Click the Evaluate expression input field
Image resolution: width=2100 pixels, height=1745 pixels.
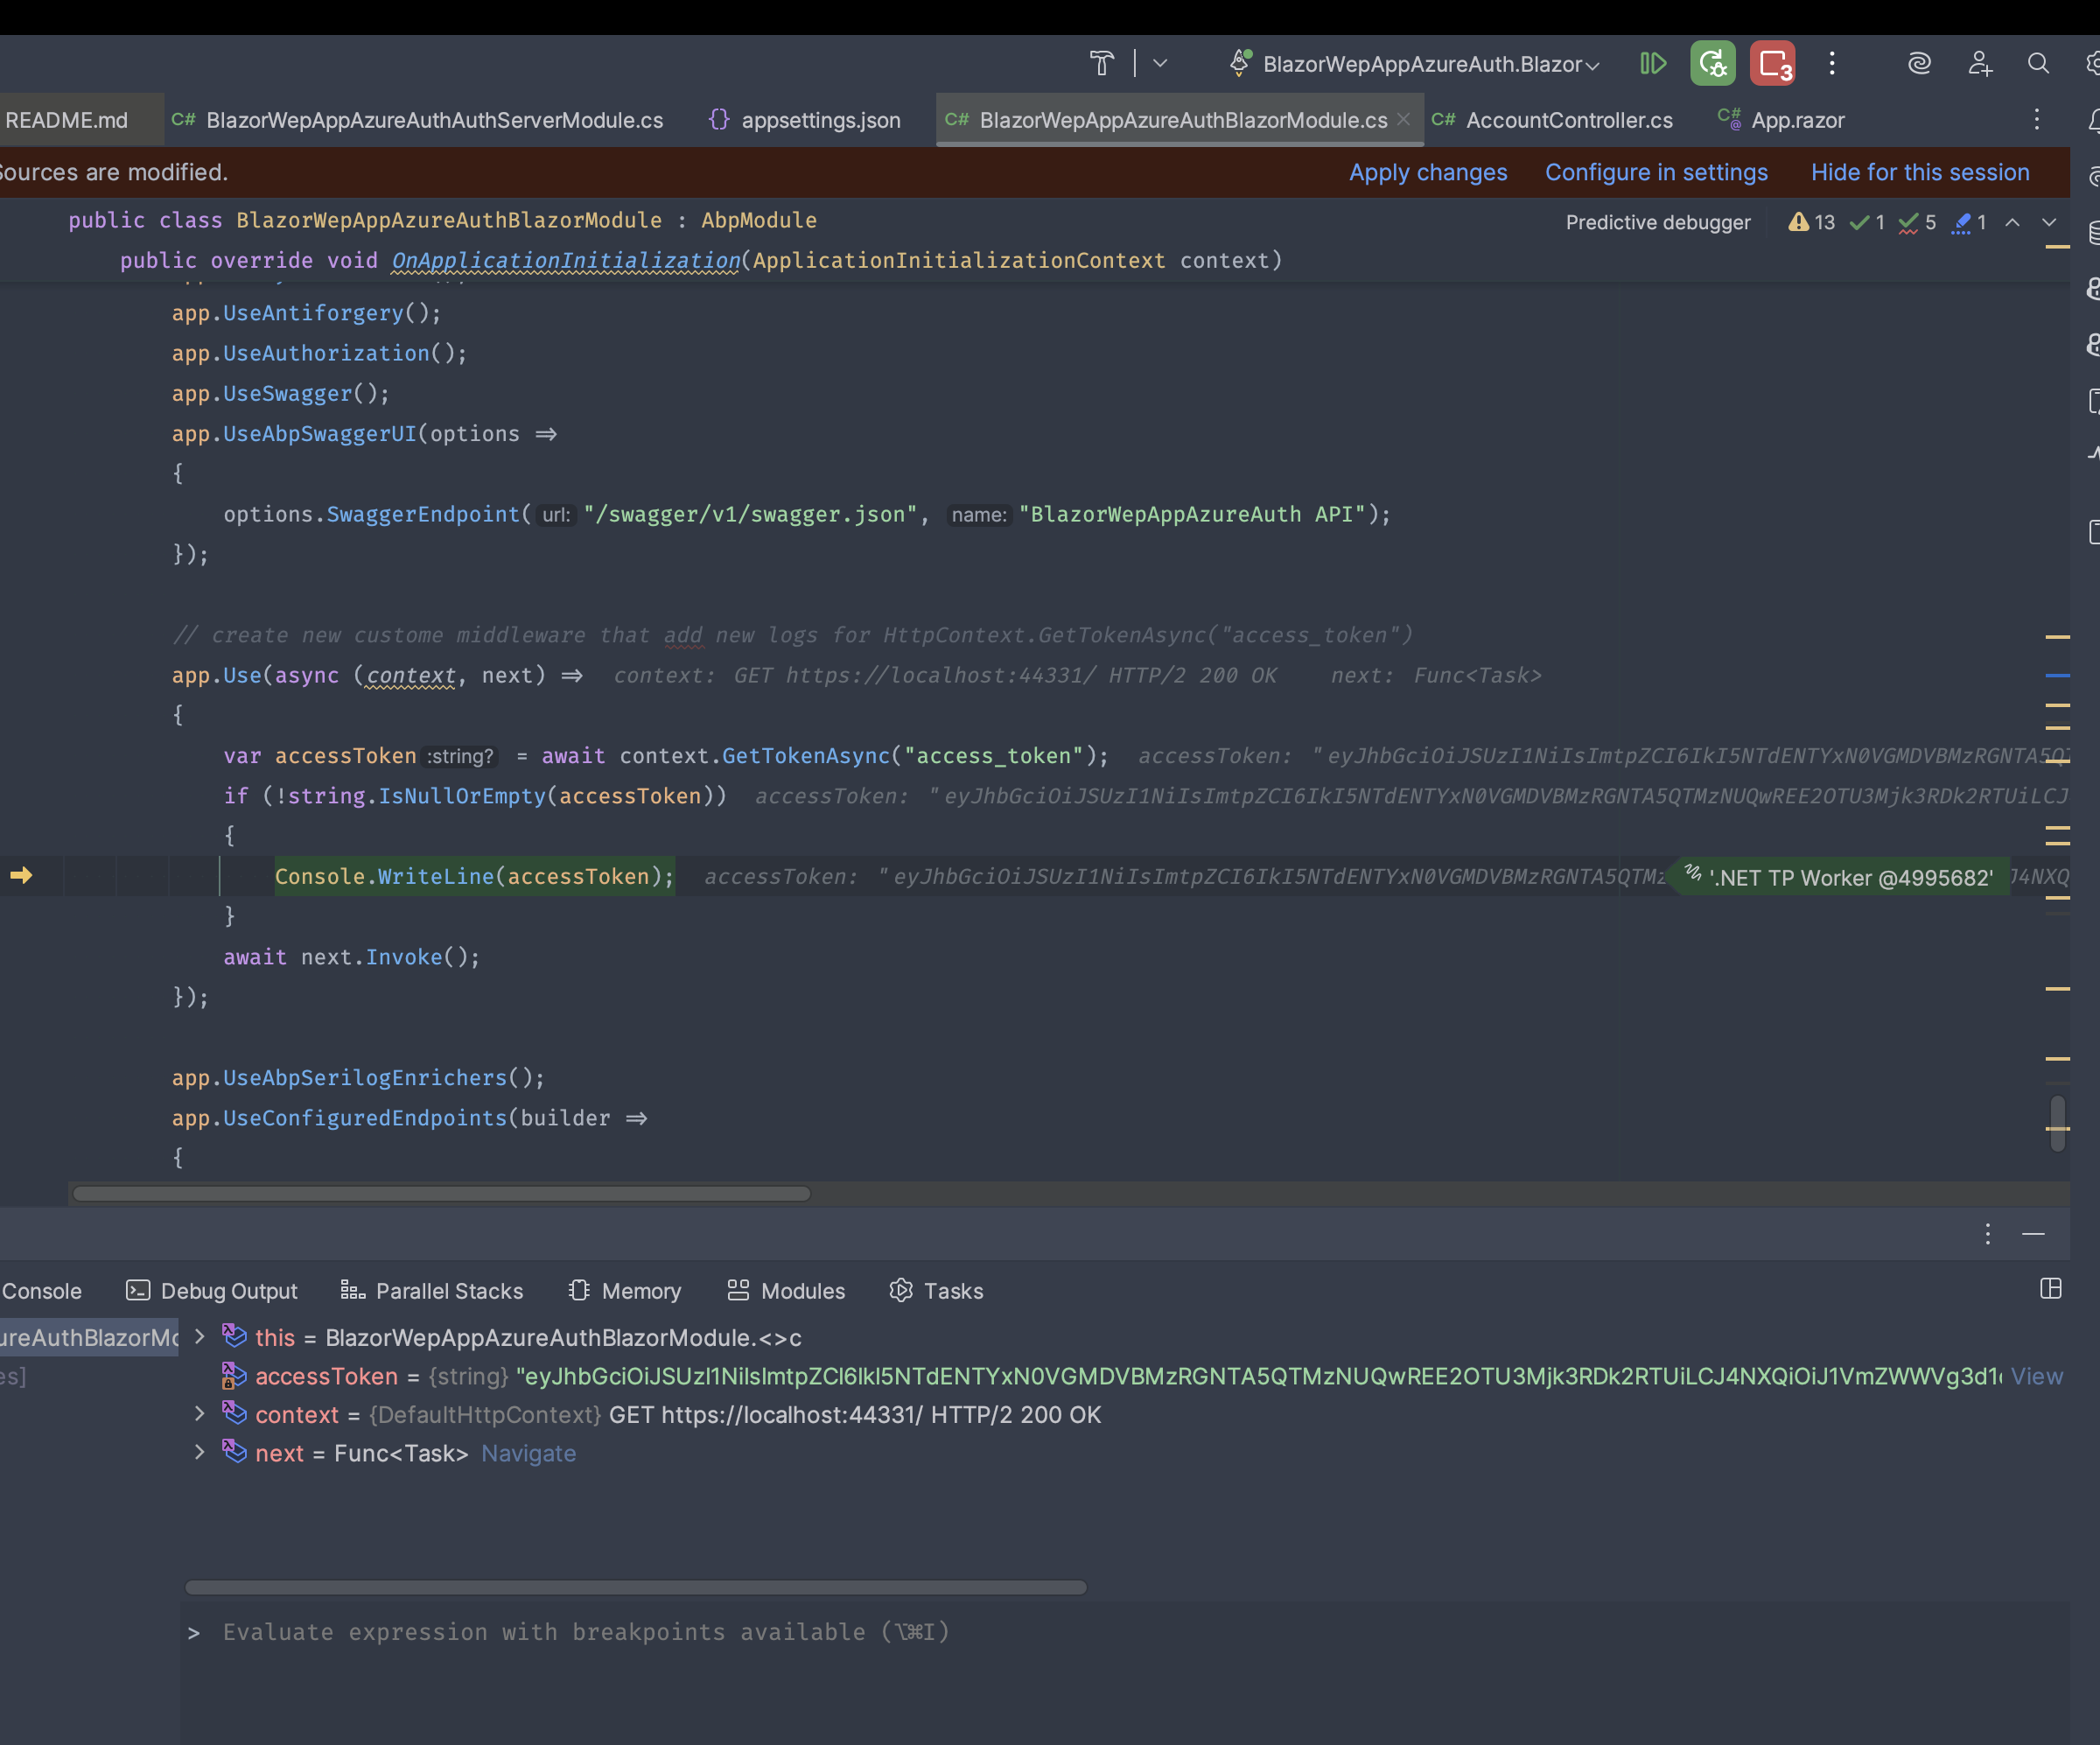pos(585,1632)
